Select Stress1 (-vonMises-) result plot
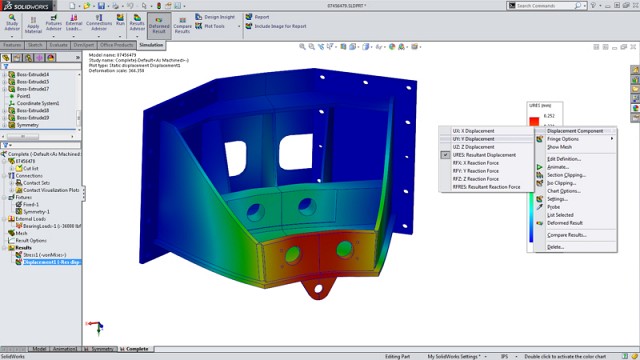This screenshot has height=360, width=640. tap(44, 255)
